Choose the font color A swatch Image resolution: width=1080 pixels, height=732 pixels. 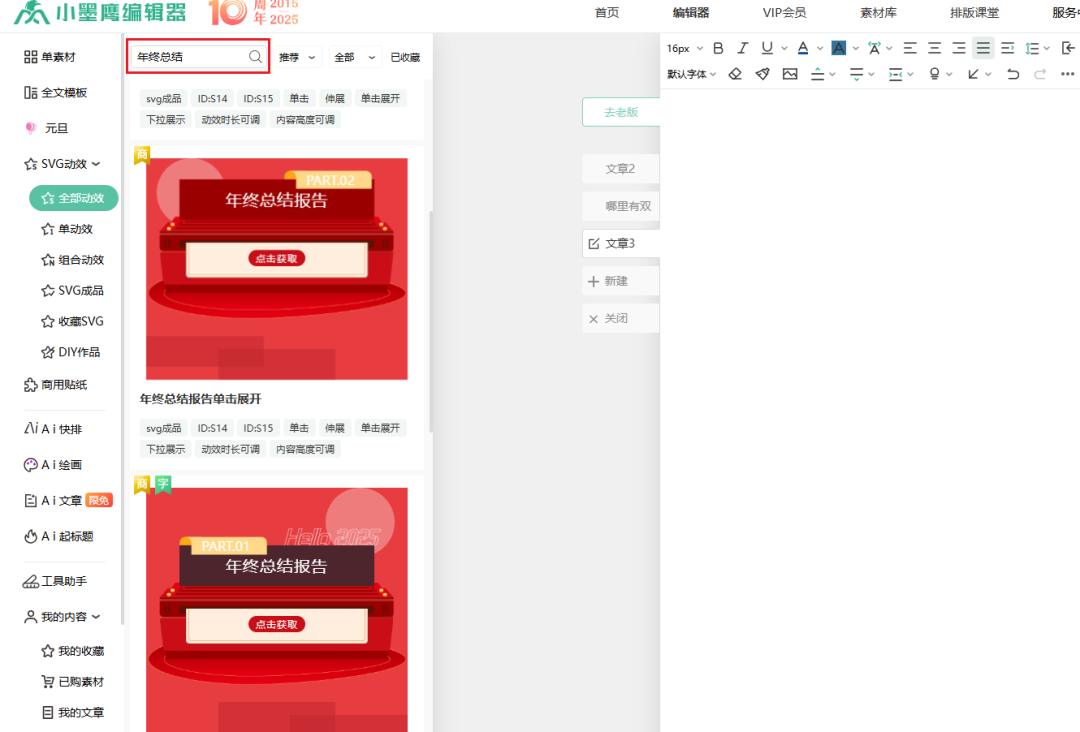(803, 48)
